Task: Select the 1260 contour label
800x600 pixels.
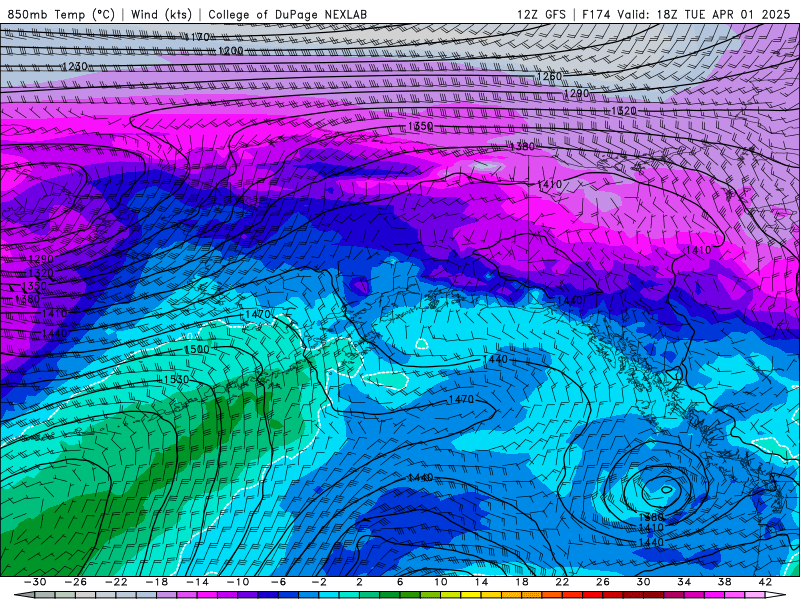Action: tap(549, 77)
